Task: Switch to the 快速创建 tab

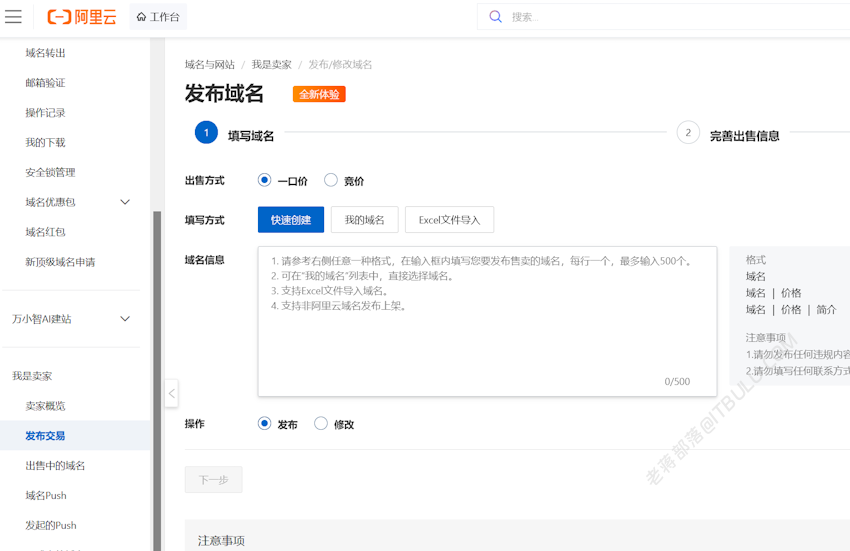Action: pos(291,220)
